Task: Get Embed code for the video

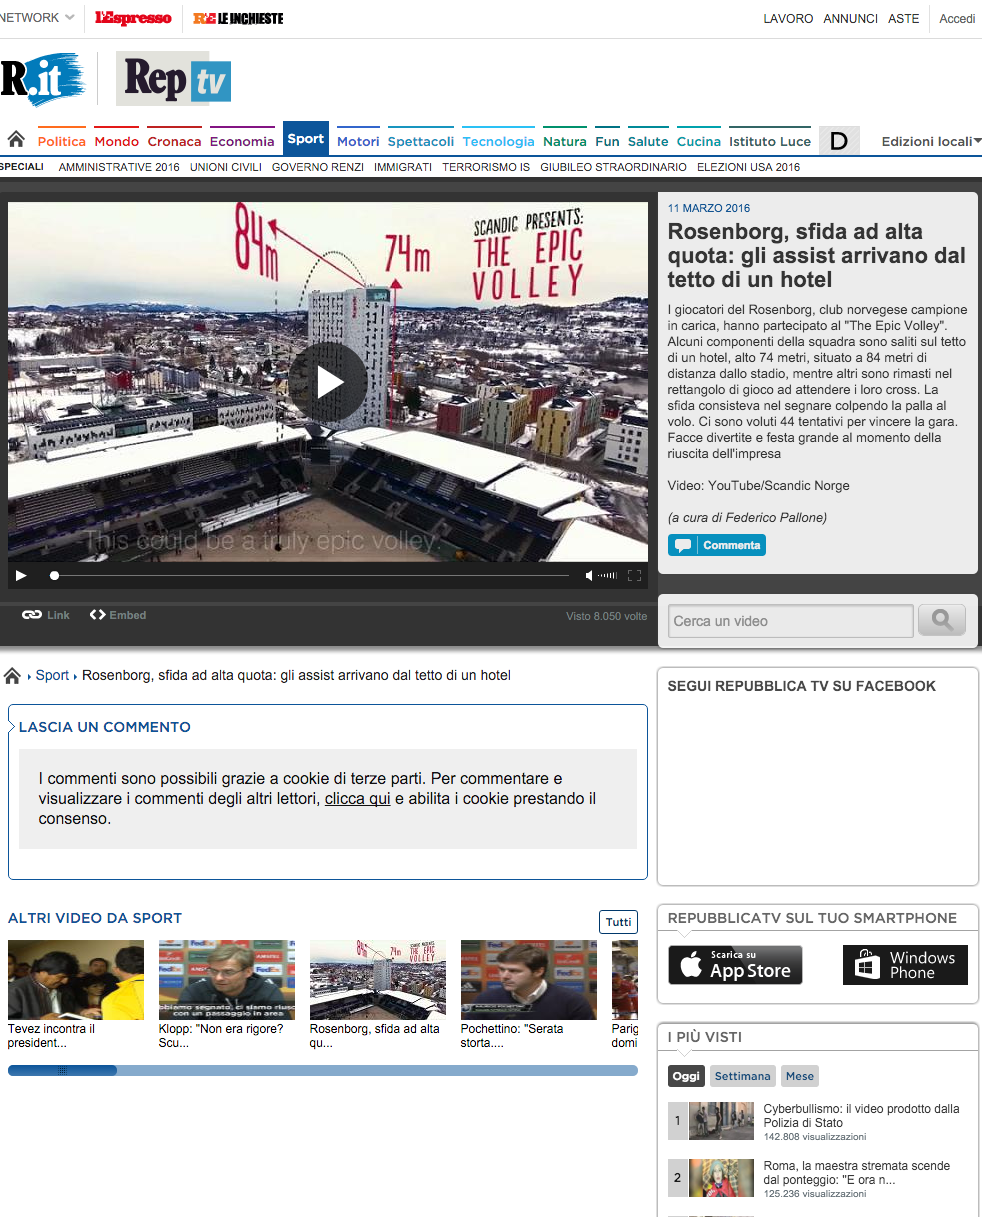Action: (118, 615)
